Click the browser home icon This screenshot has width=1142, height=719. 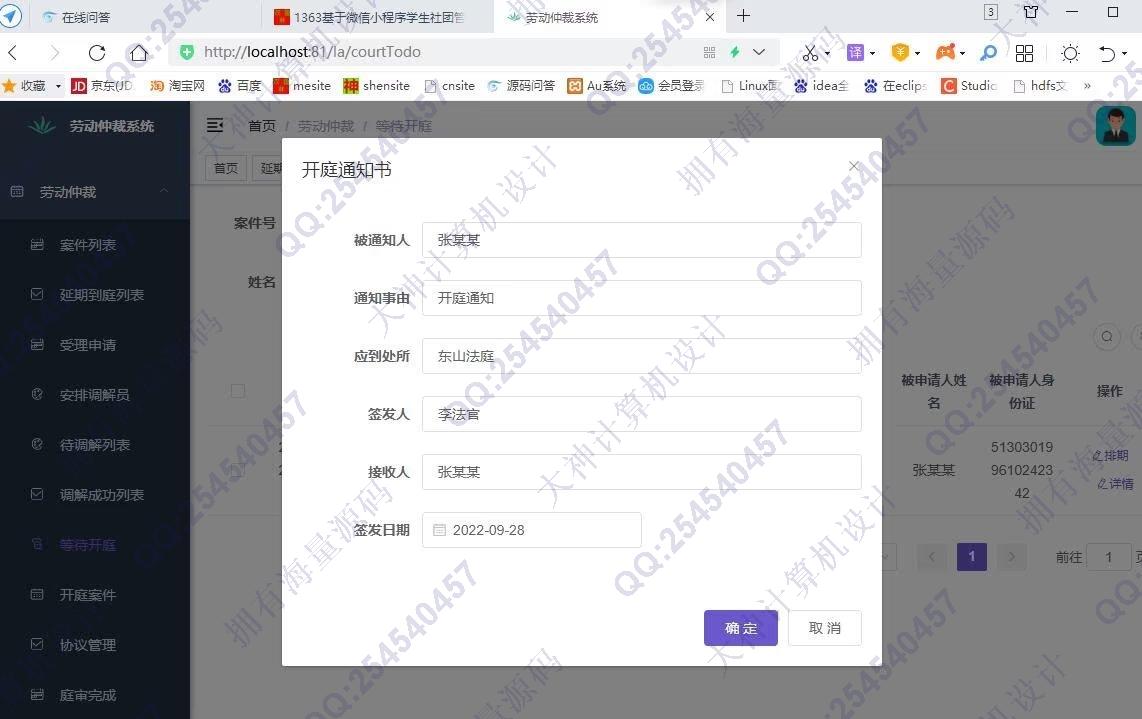coord(139,53)
